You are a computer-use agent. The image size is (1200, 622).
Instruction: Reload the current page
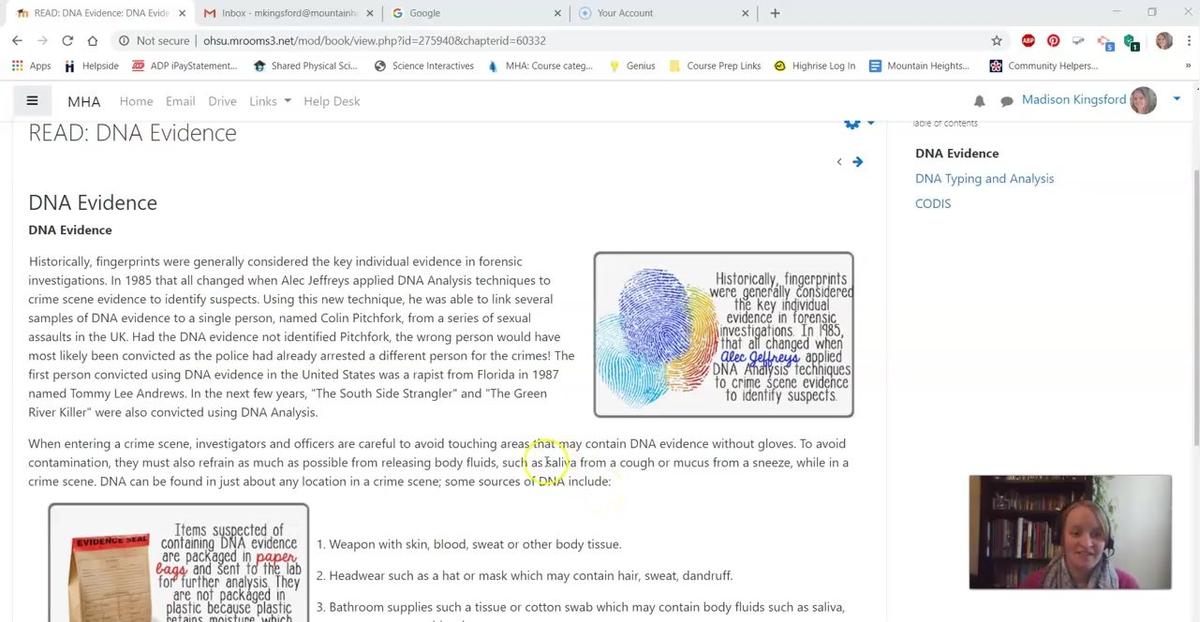point(67,40)
